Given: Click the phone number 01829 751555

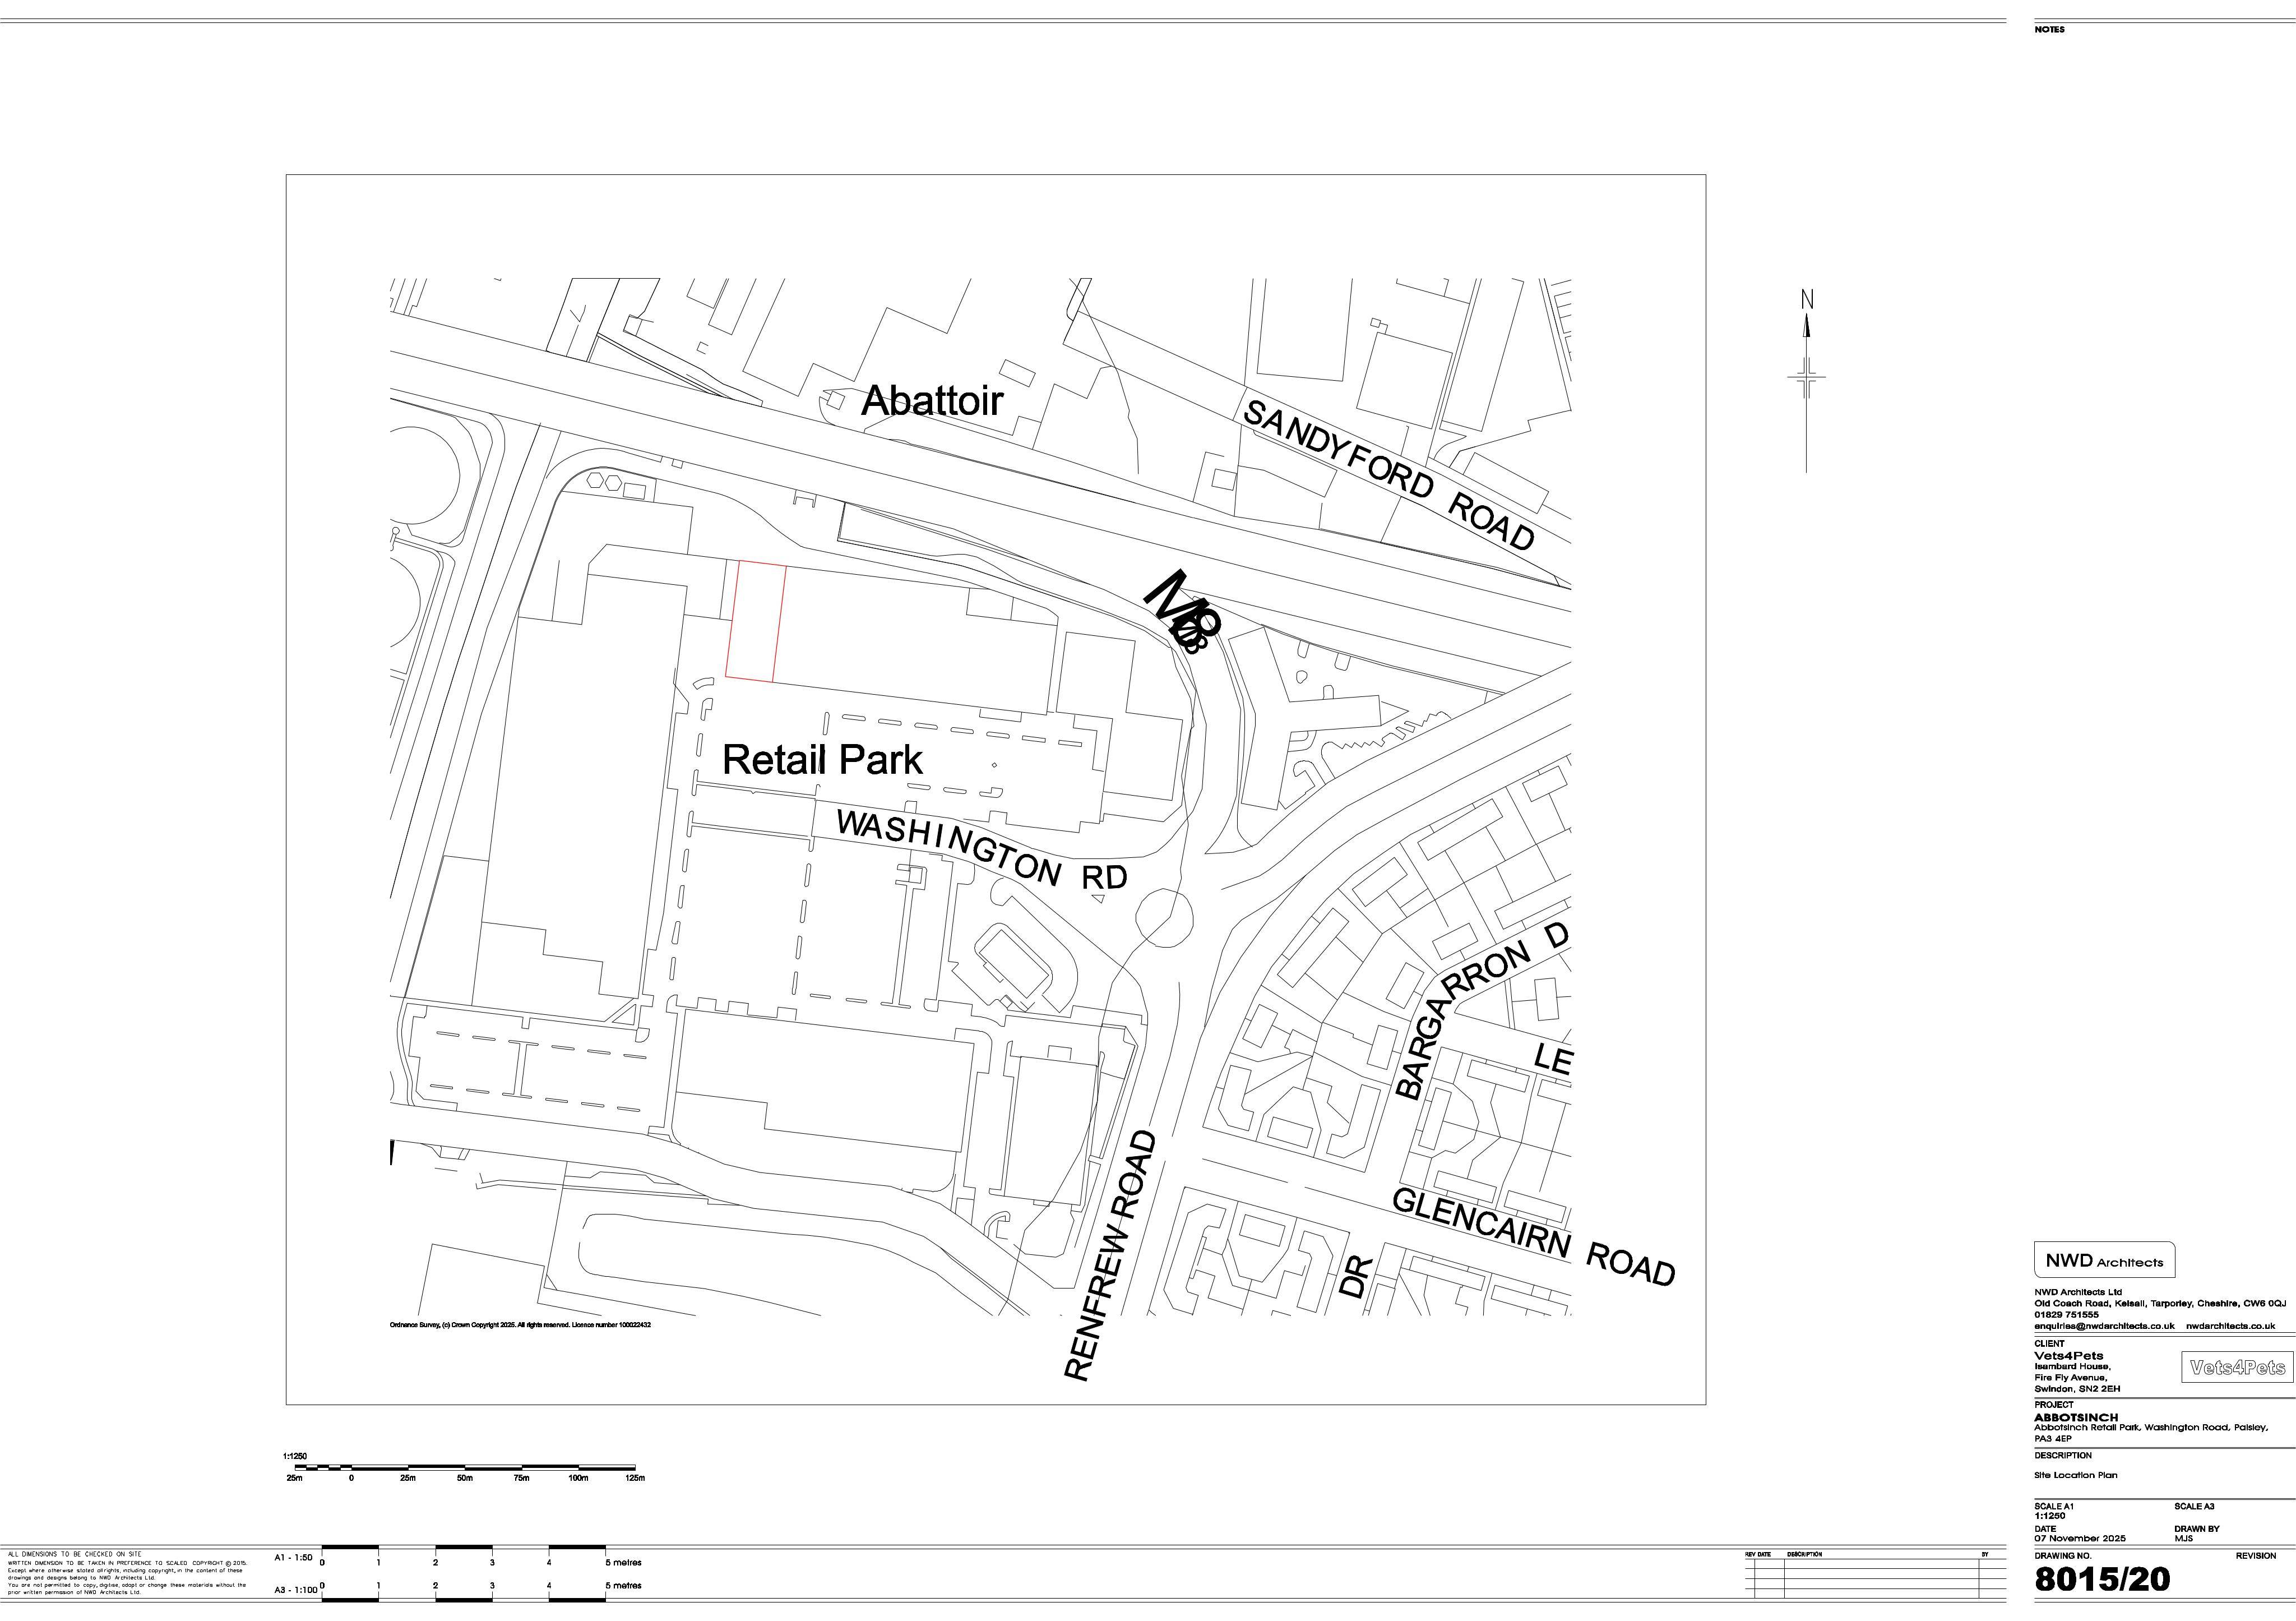Looking at the screenshot, I should pyautogui.click(x=2066, y=1315).
